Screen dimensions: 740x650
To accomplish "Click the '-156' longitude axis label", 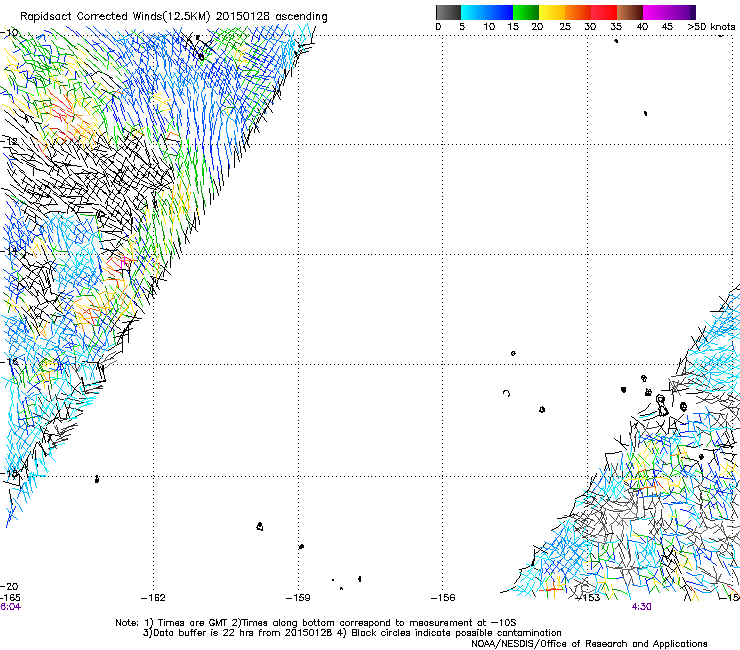I will pyautogui.click(x=443, y=598).
